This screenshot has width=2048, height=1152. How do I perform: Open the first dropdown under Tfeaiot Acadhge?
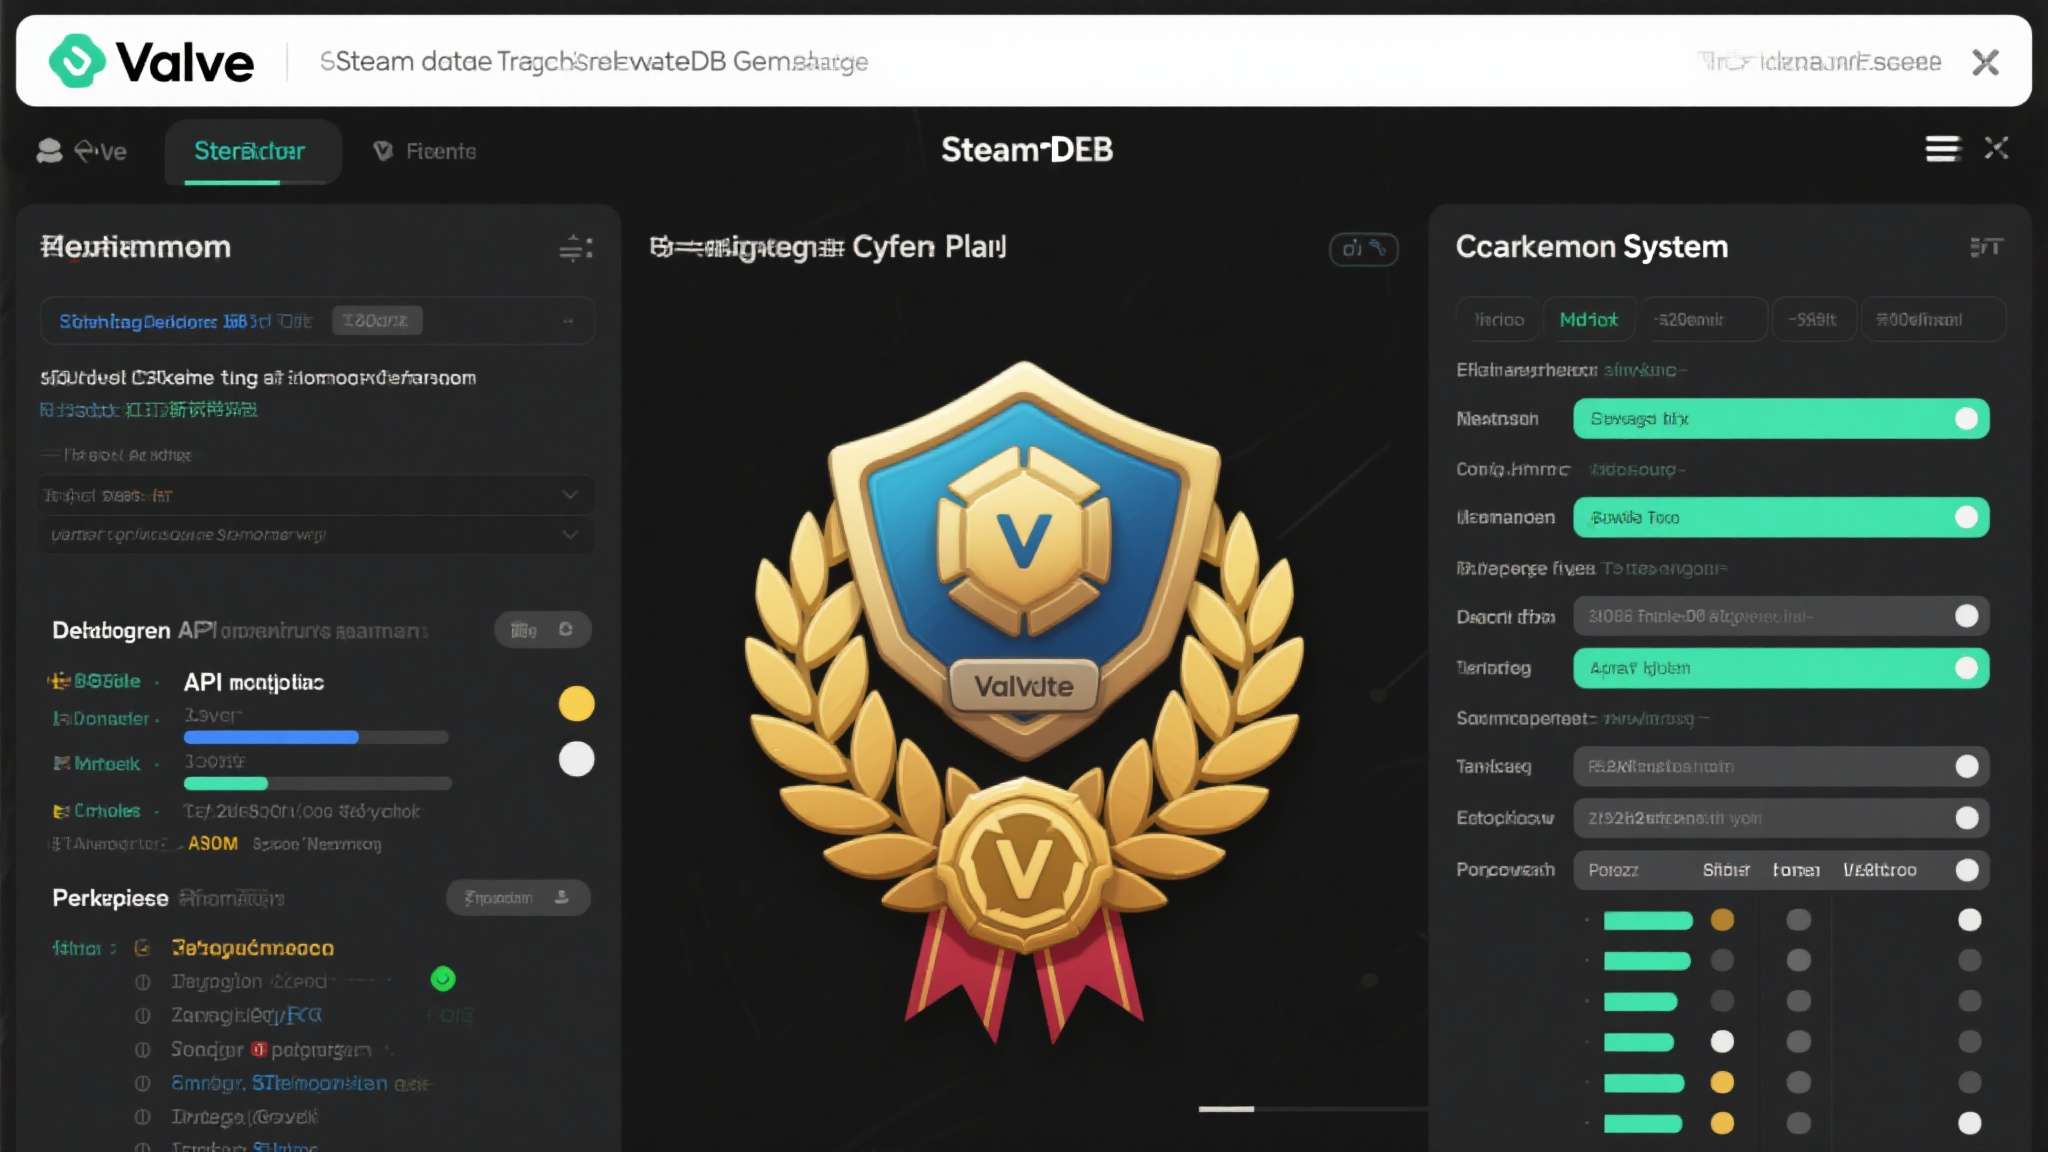[316, 495]
